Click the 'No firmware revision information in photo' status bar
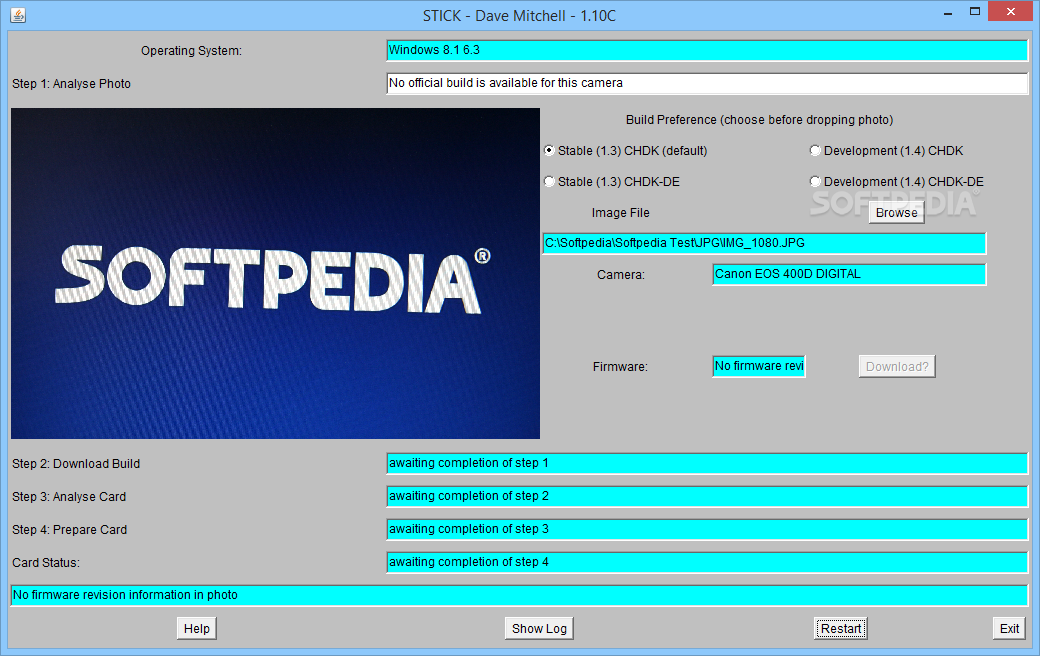1040x656 pixels. [519, 595]
